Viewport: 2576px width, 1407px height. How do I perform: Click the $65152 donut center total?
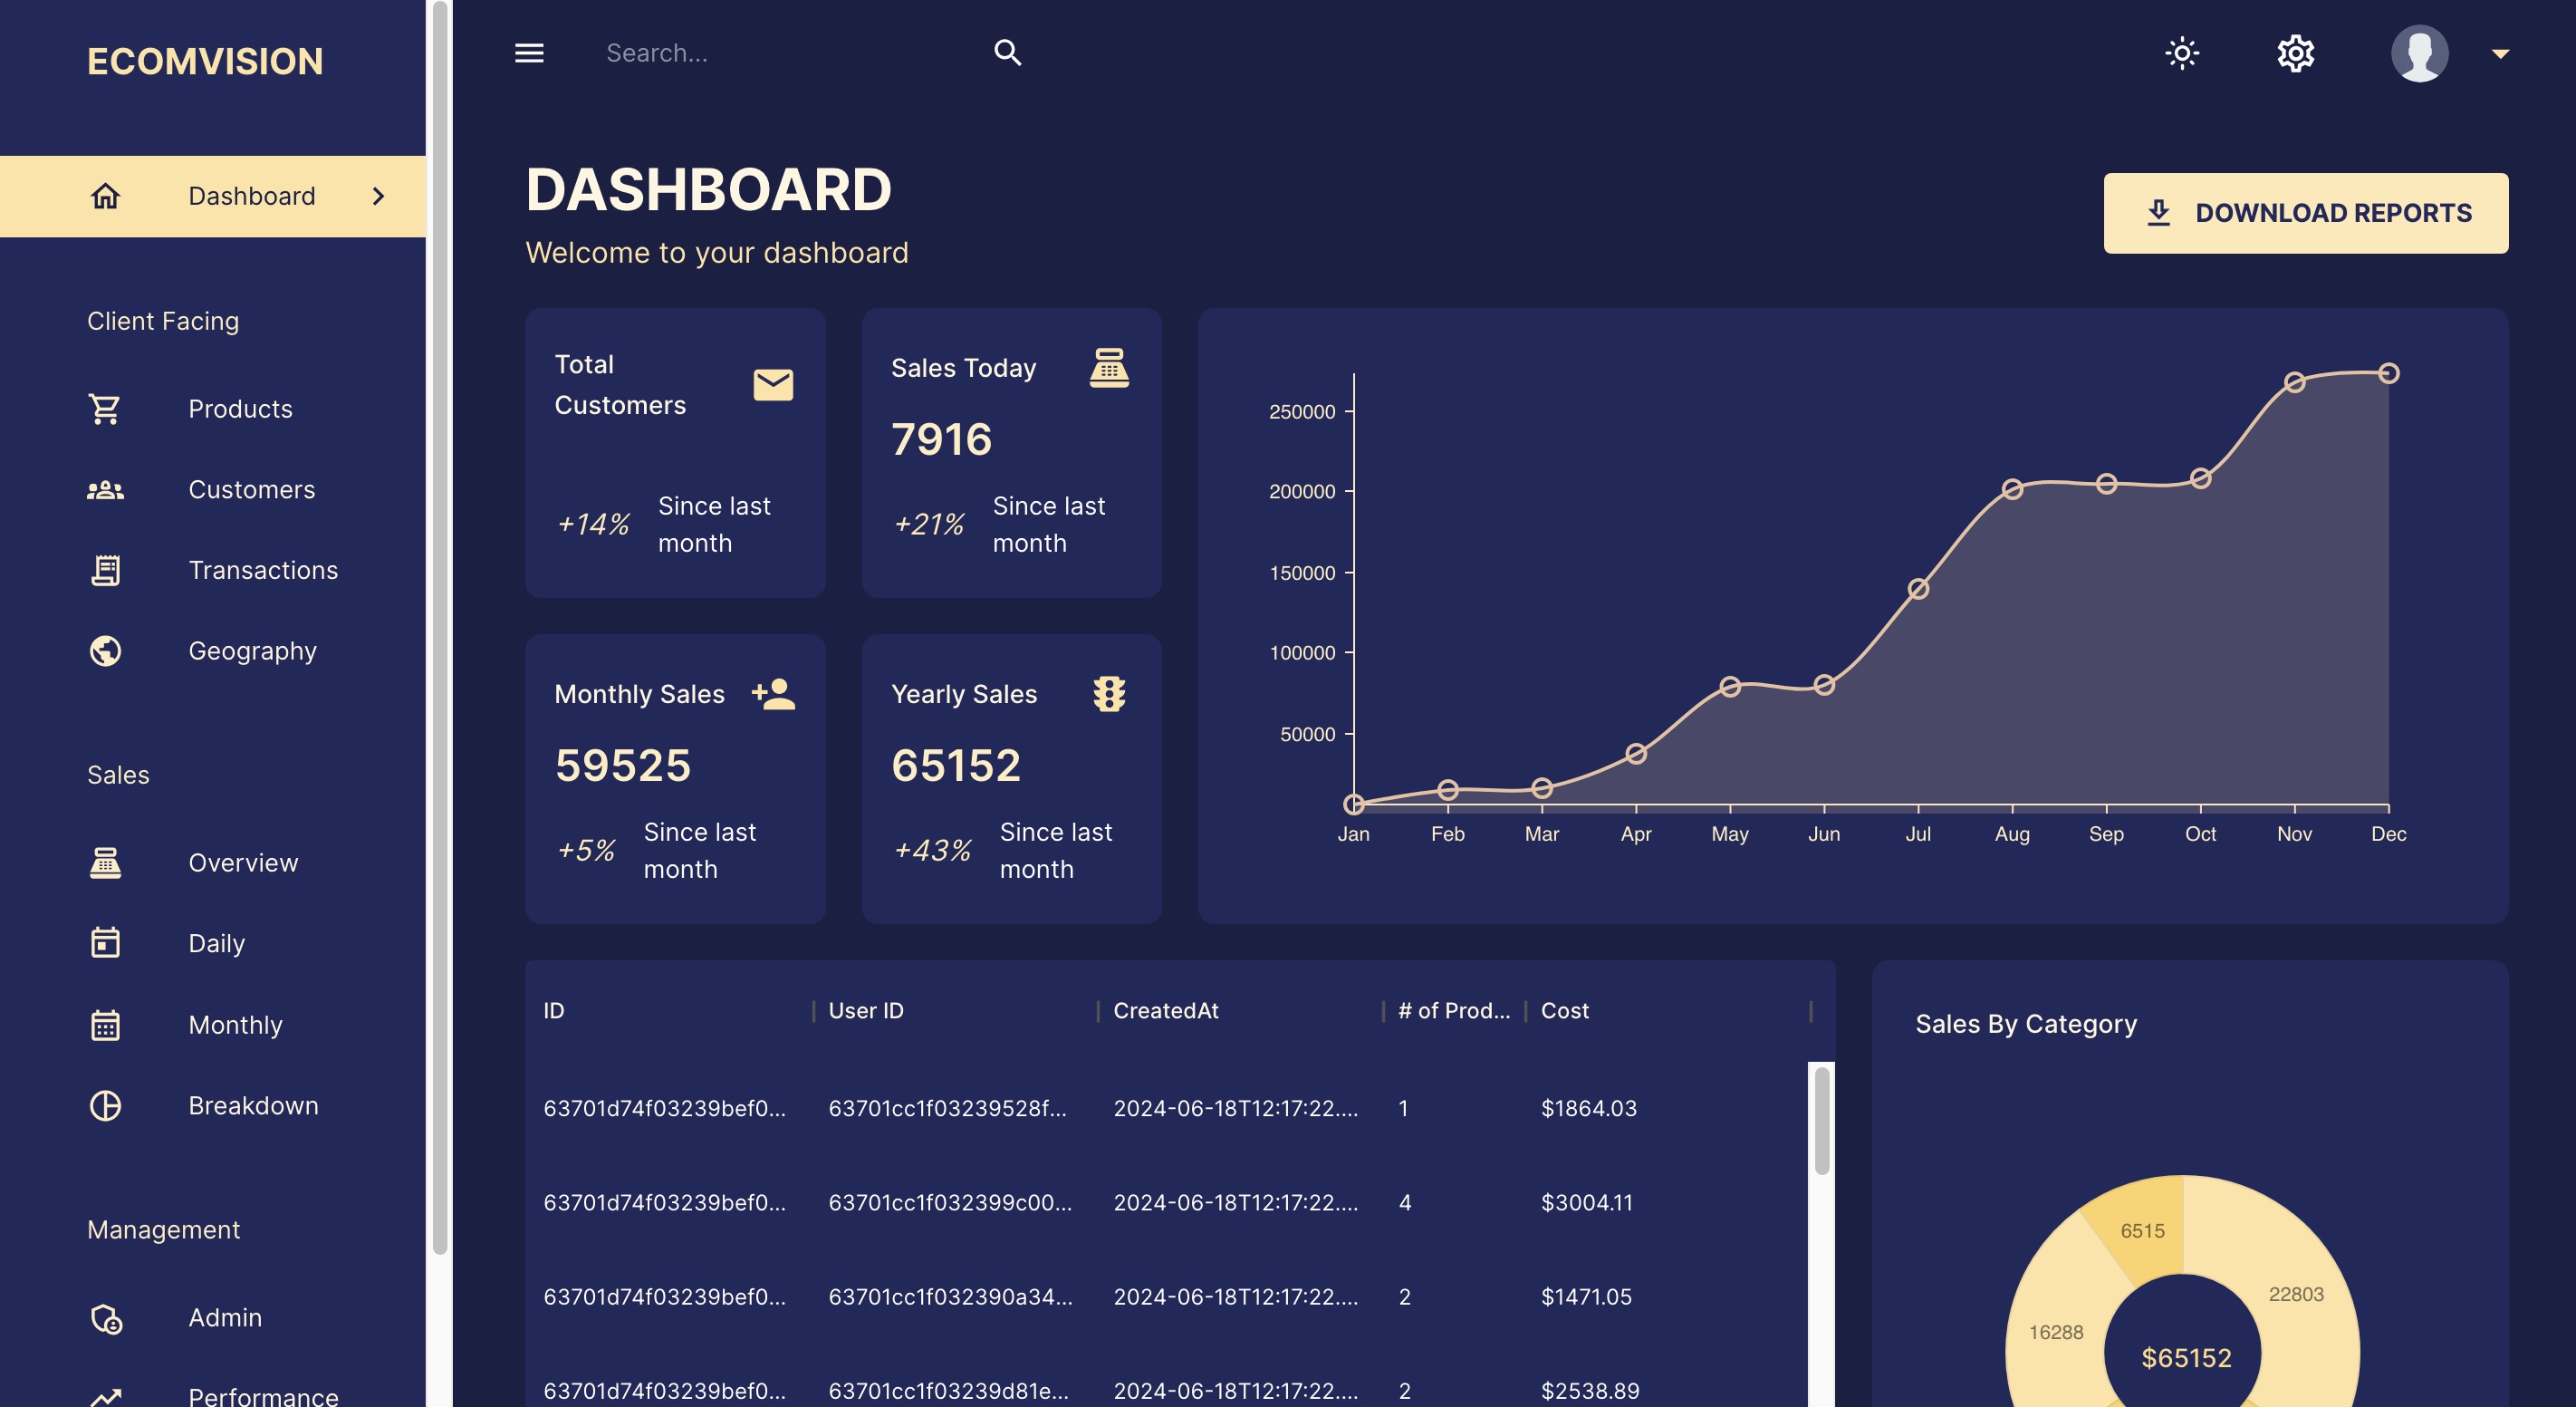coord(2186,1358)
